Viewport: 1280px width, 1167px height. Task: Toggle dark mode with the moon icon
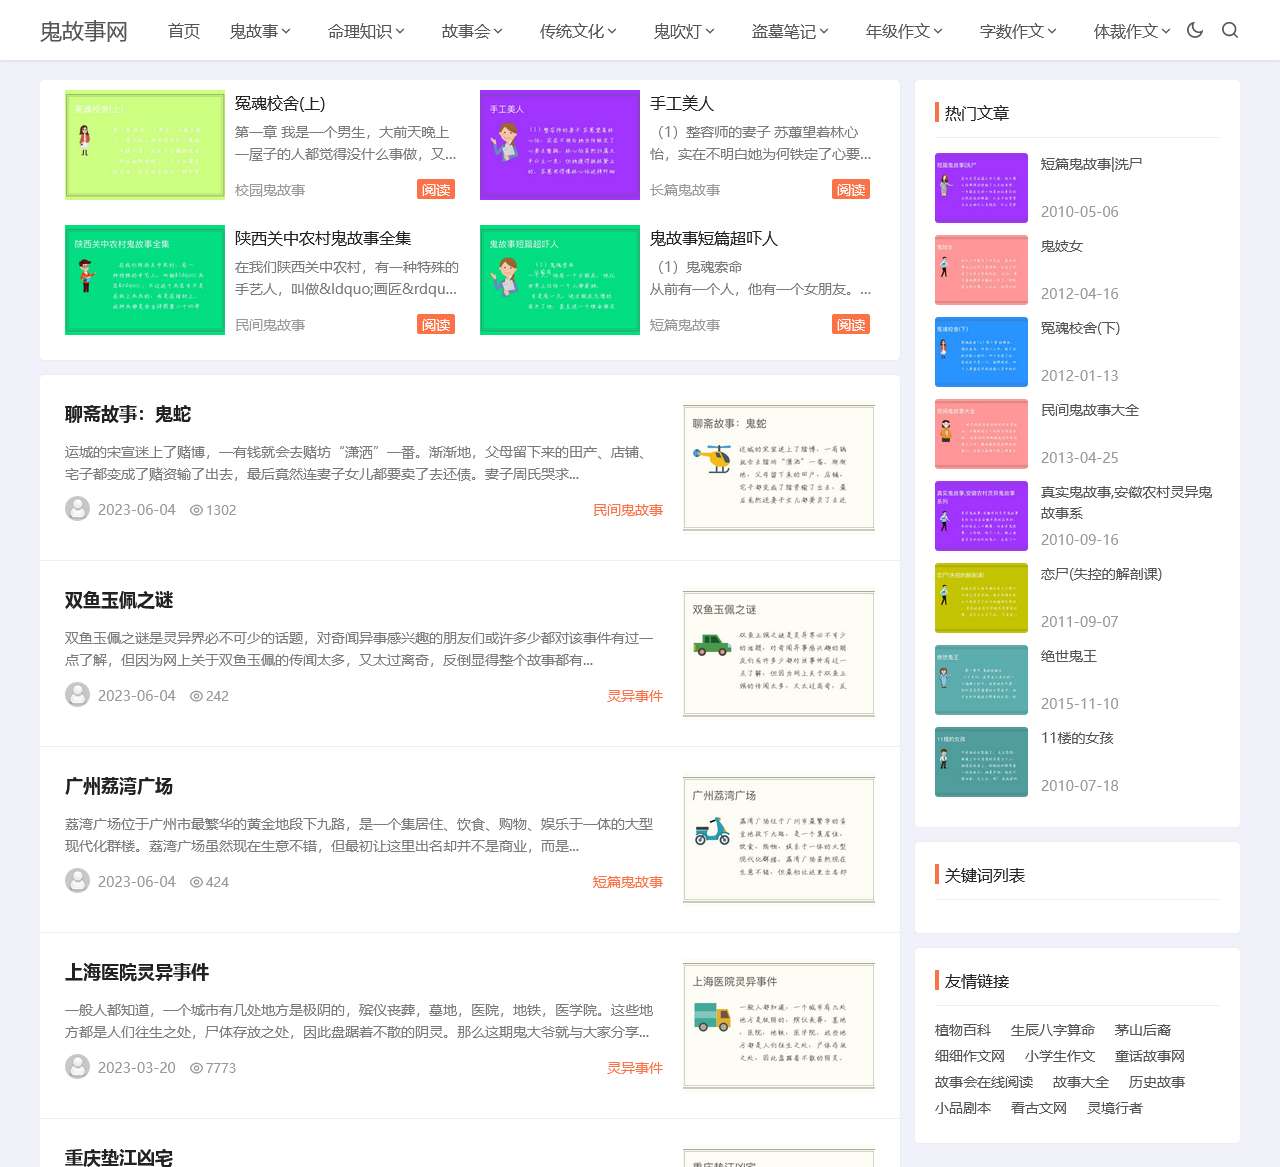(1194, 30)
